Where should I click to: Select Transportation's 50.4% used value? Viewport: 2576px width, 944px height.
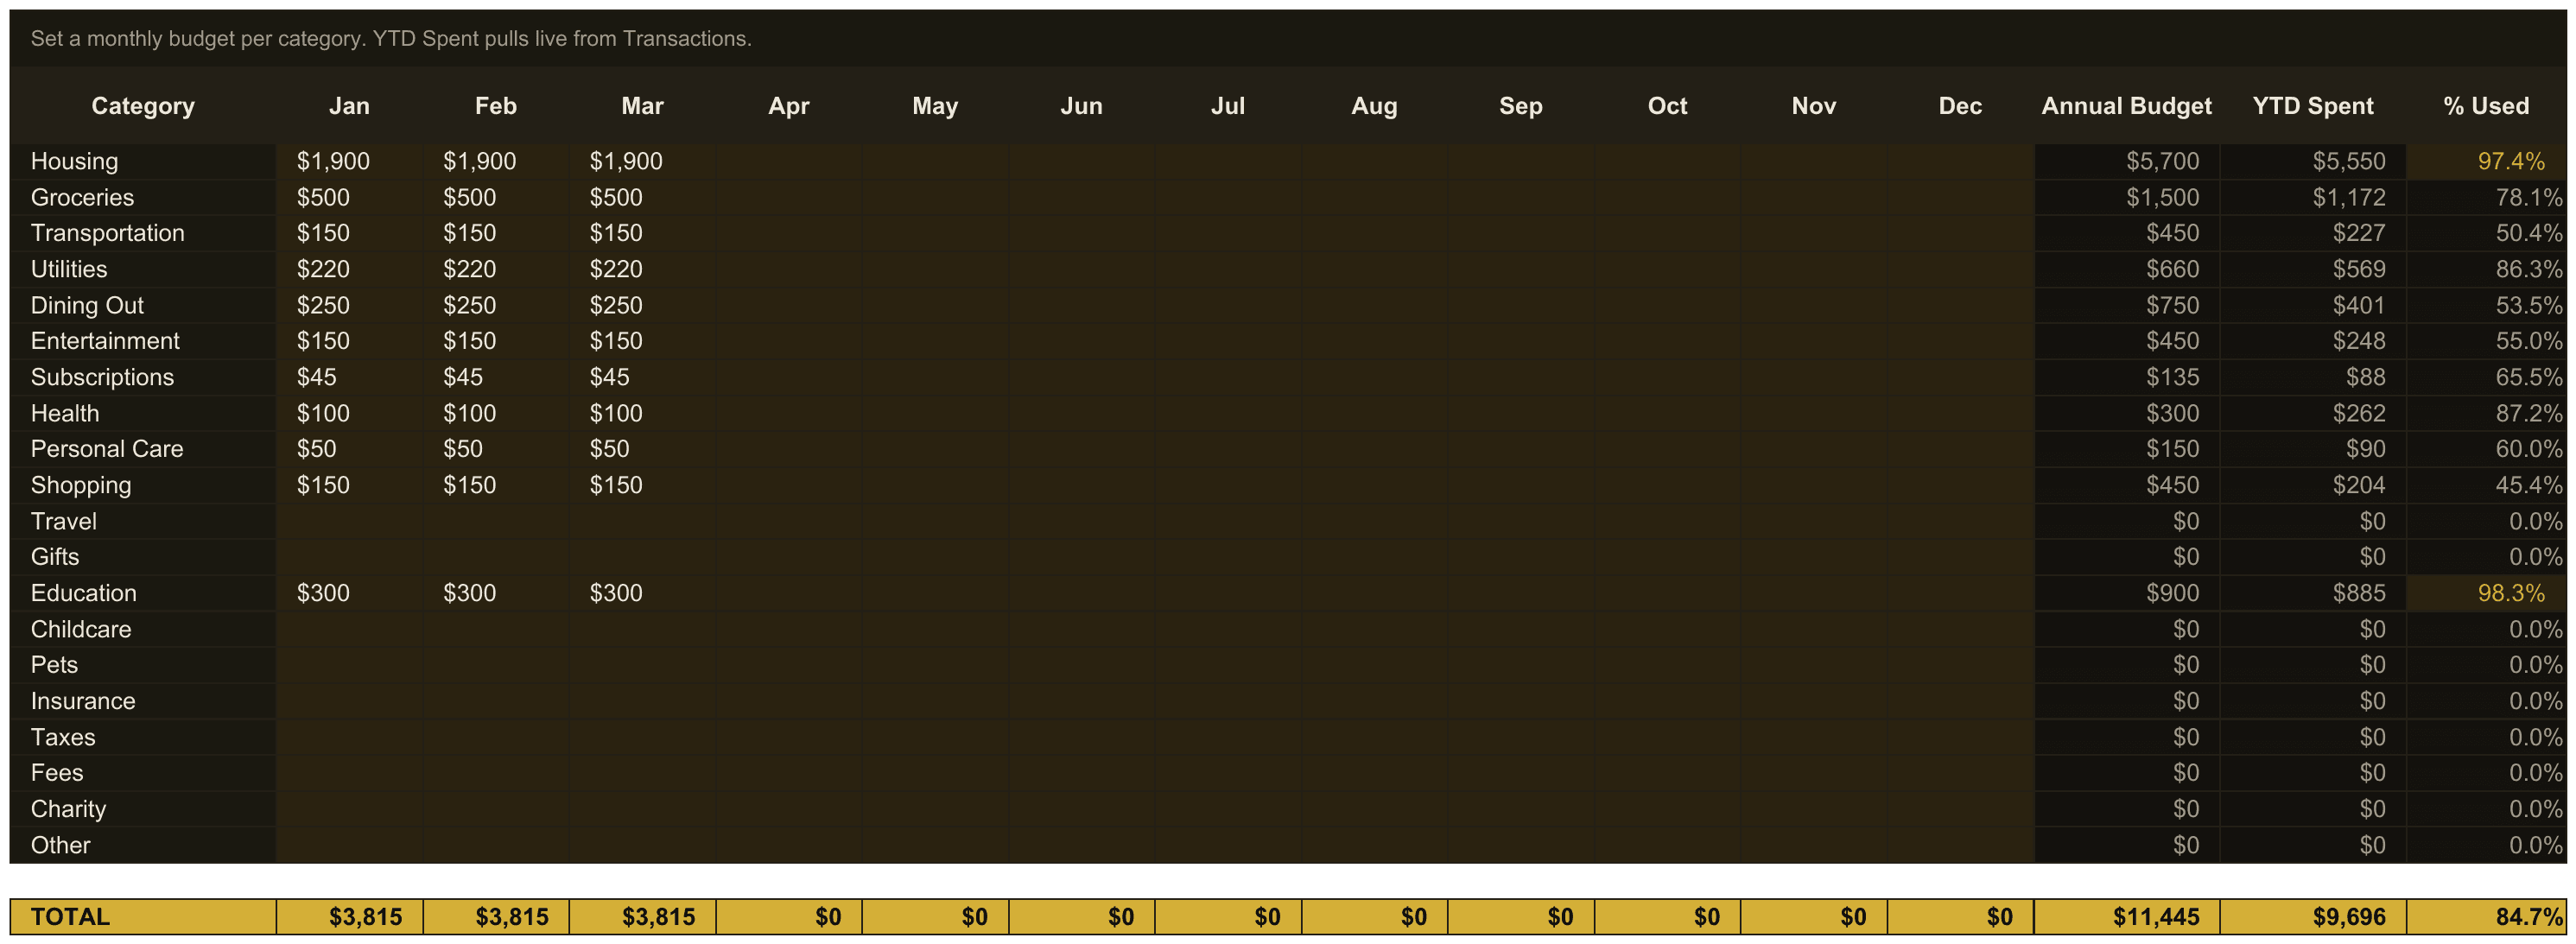coord(2528,233)
